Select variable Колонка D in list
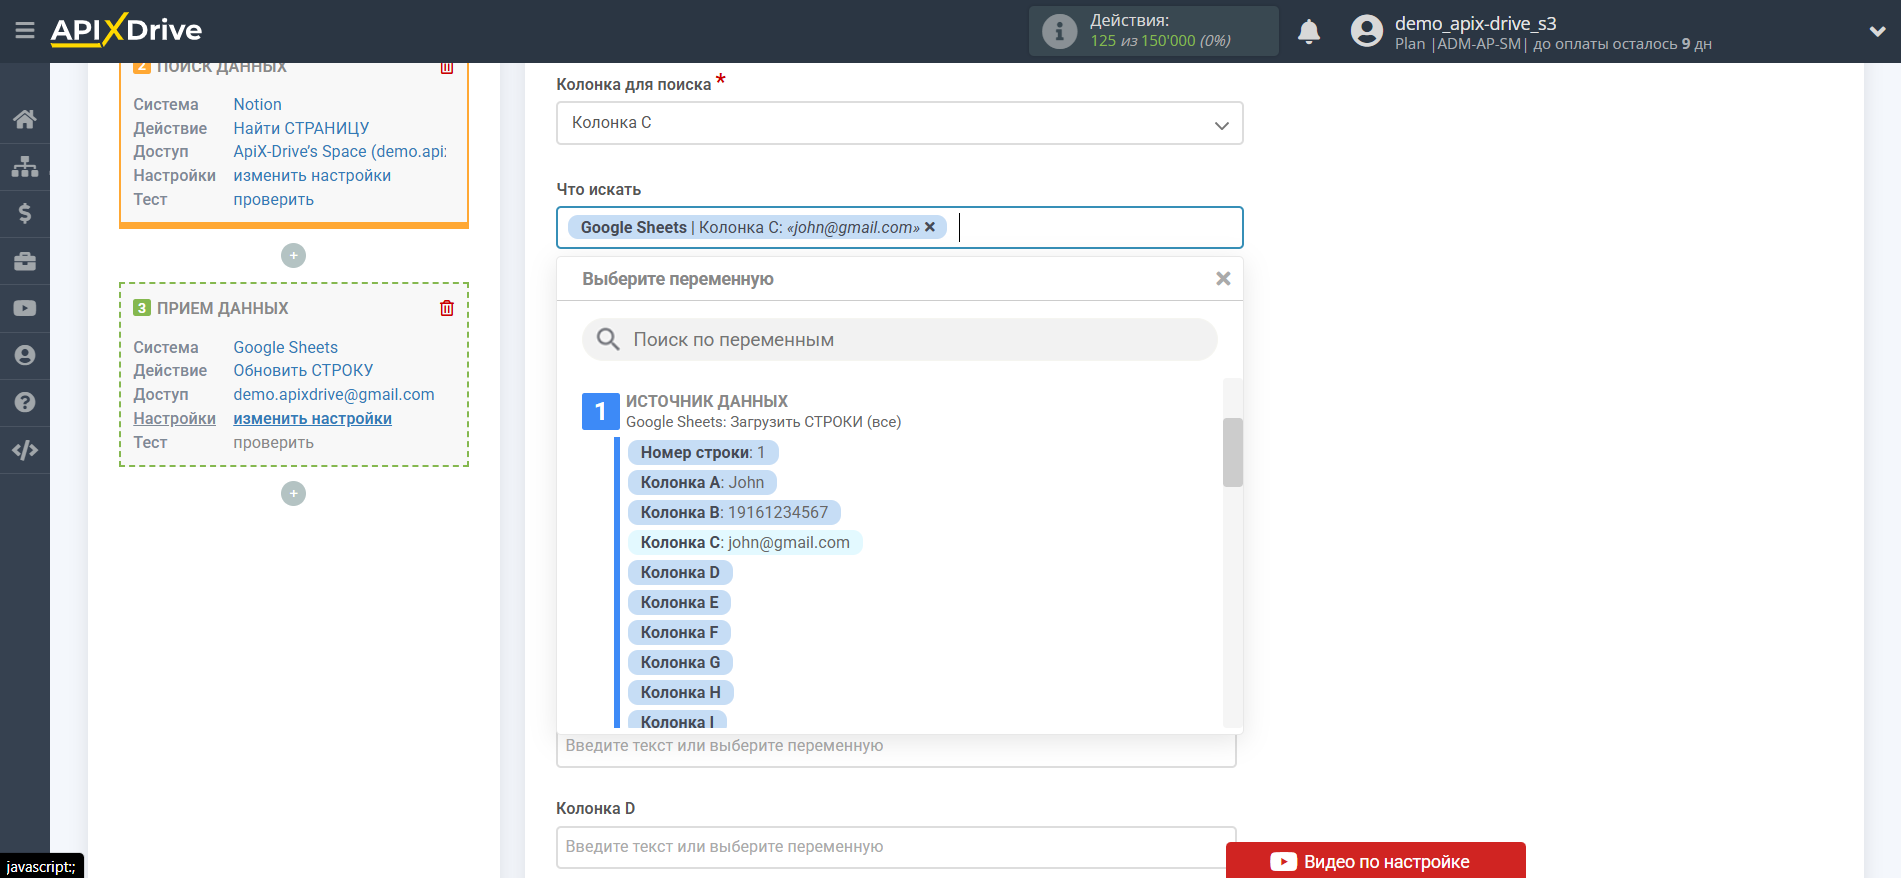The image size is (1901, 878). pyautogui.click(x=680, y=572)
